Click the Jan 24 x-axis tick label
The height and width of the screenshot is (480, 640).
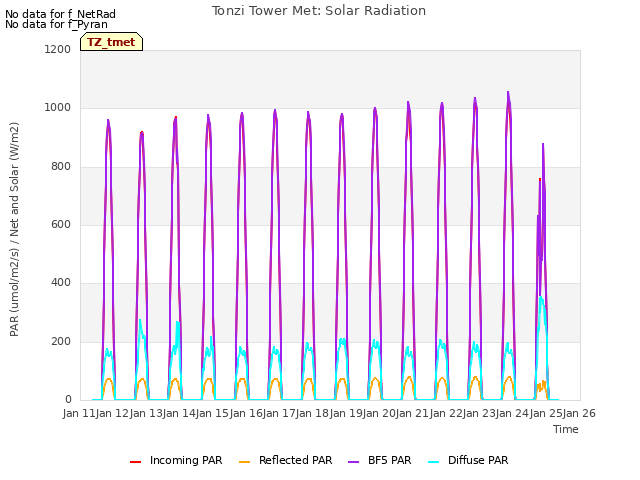512,413
